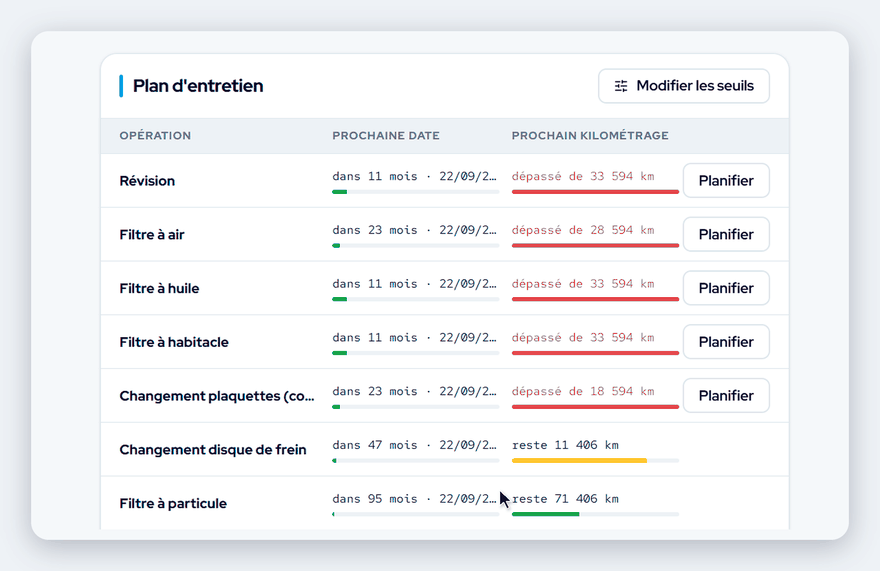Viewport: 880px width, 571px height.
Task: Click the PROCHAINE DATE column header
Action: 386,135
